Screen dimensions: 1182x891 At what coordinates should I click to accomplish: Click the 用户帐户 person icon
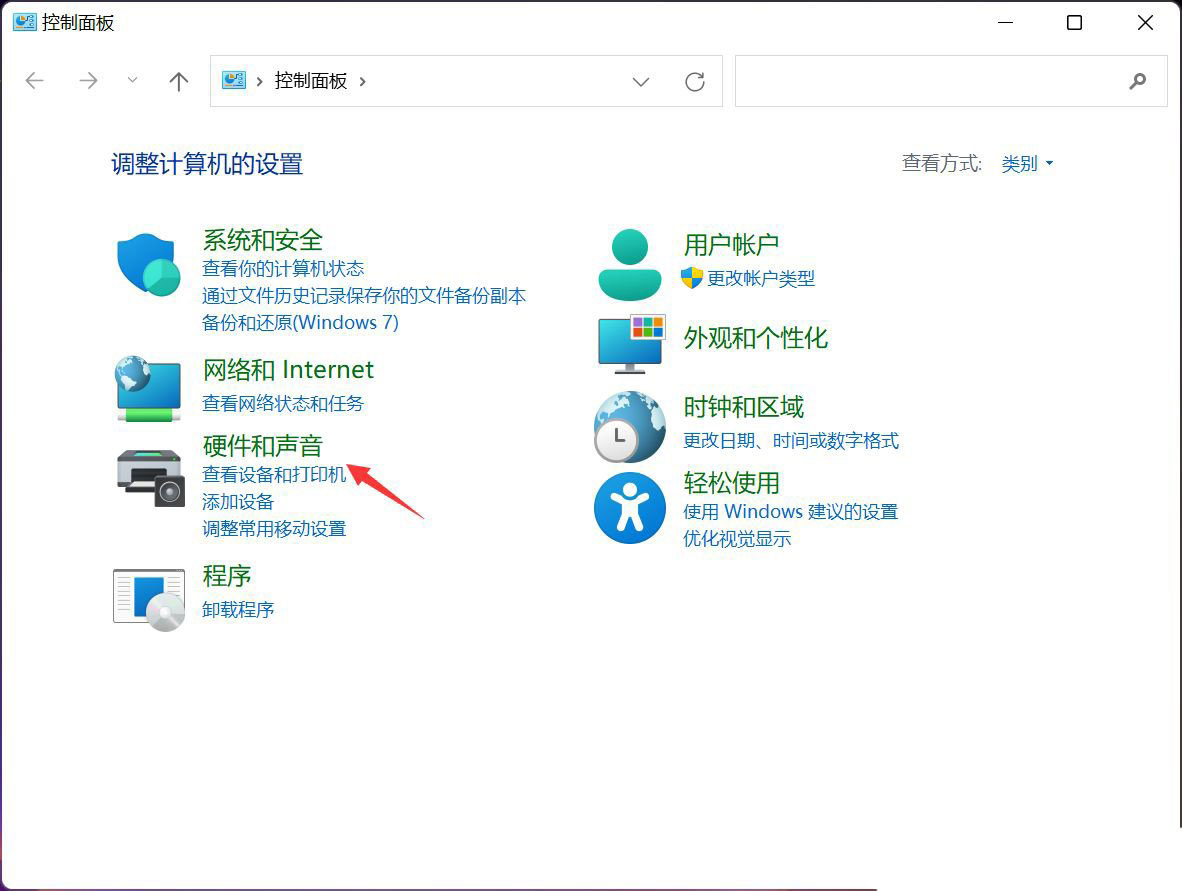pos(628,262)
